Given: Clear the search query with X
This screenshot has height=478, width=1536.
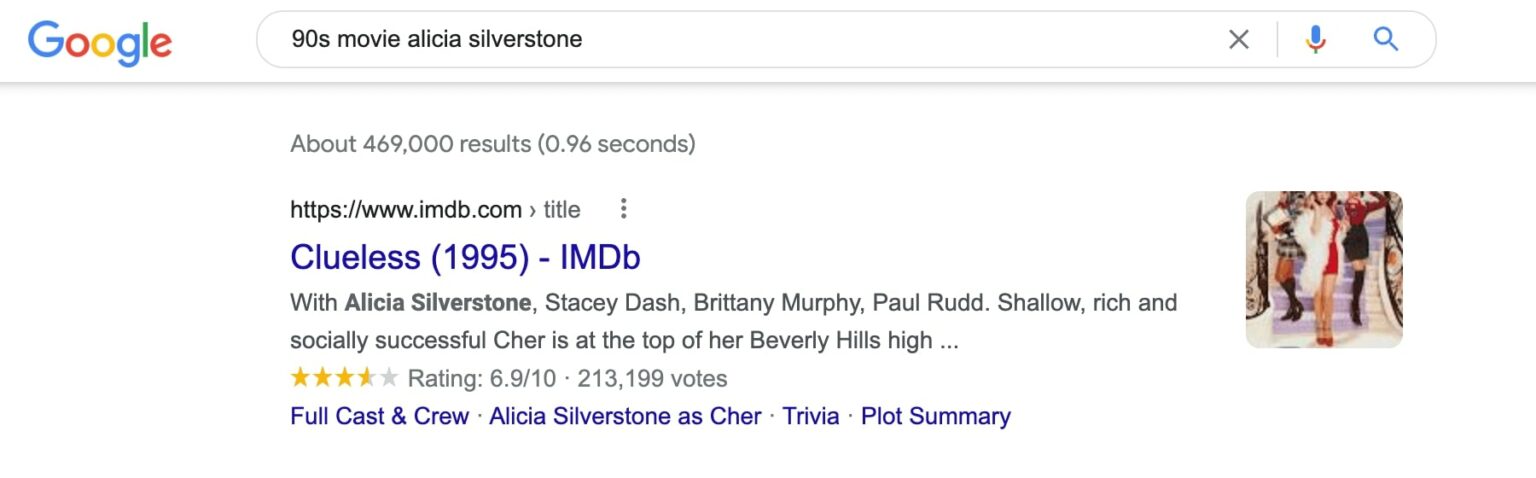Looking at the screenshot, I should pos(1238,40).
